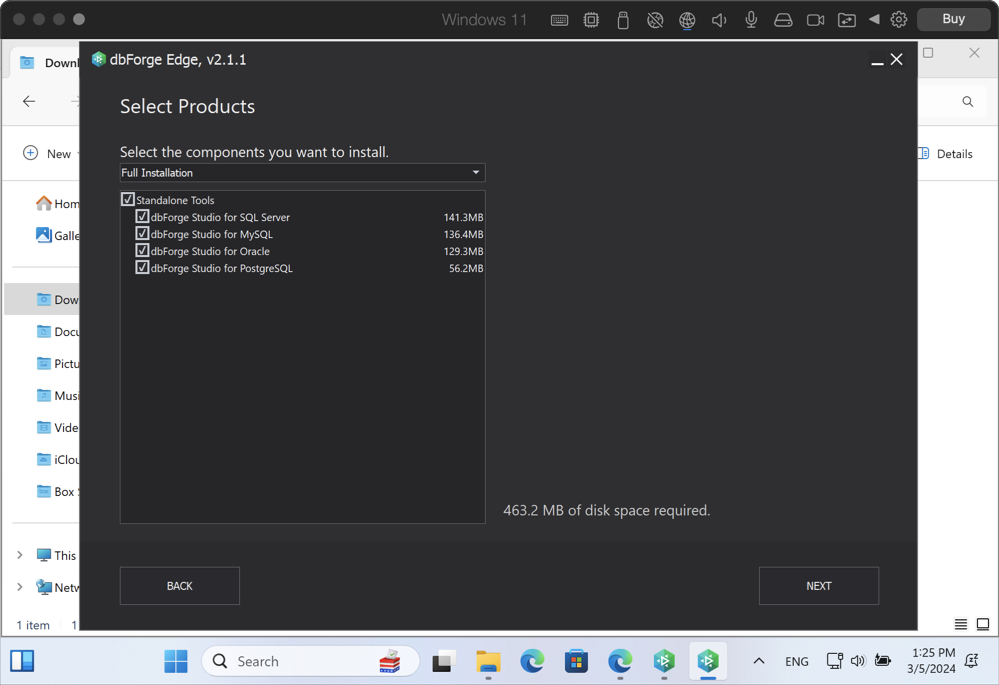Switch File Explorer to the large icons view
999x685 pixels.
pos(983,624)
